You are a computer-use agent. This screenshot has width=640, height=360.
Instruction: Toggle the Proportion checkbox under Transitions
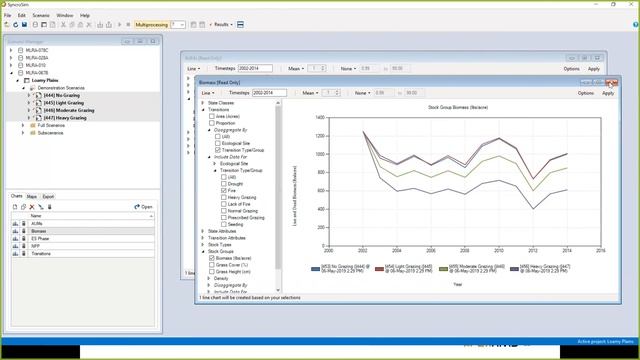pos(212,123)
